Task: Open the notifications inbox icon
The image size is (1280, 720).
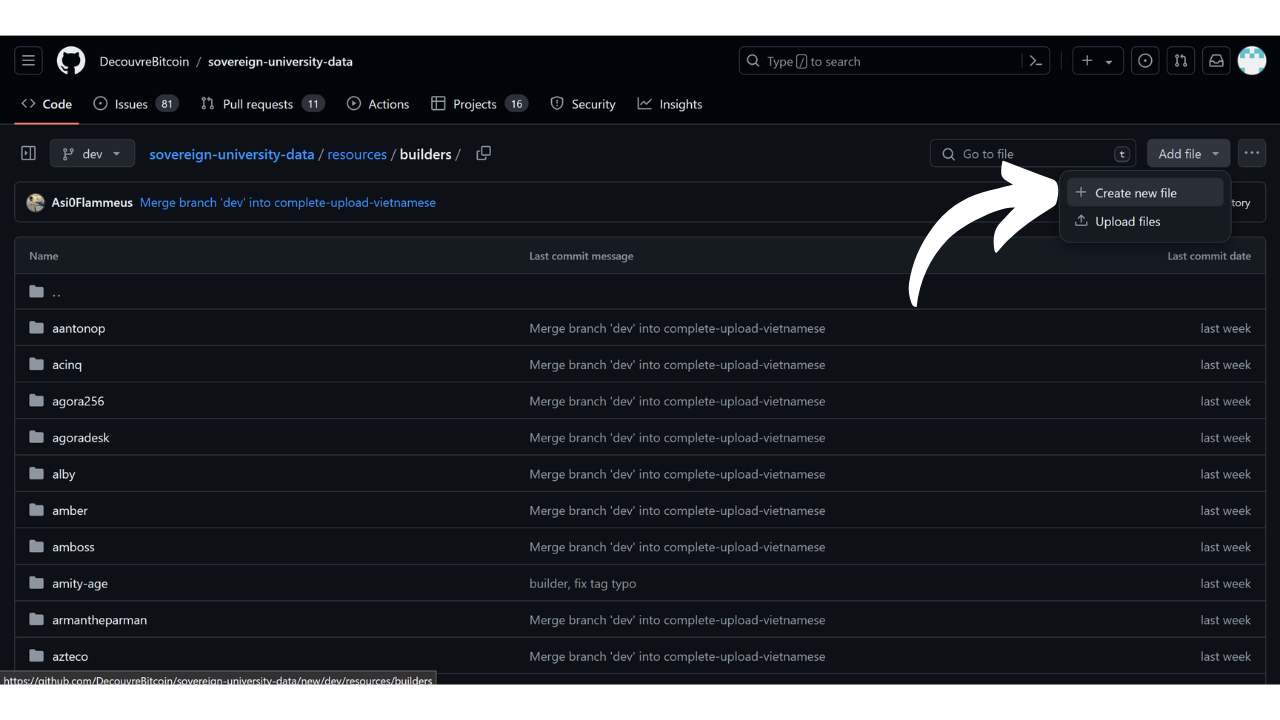Action: (1216, 61)
